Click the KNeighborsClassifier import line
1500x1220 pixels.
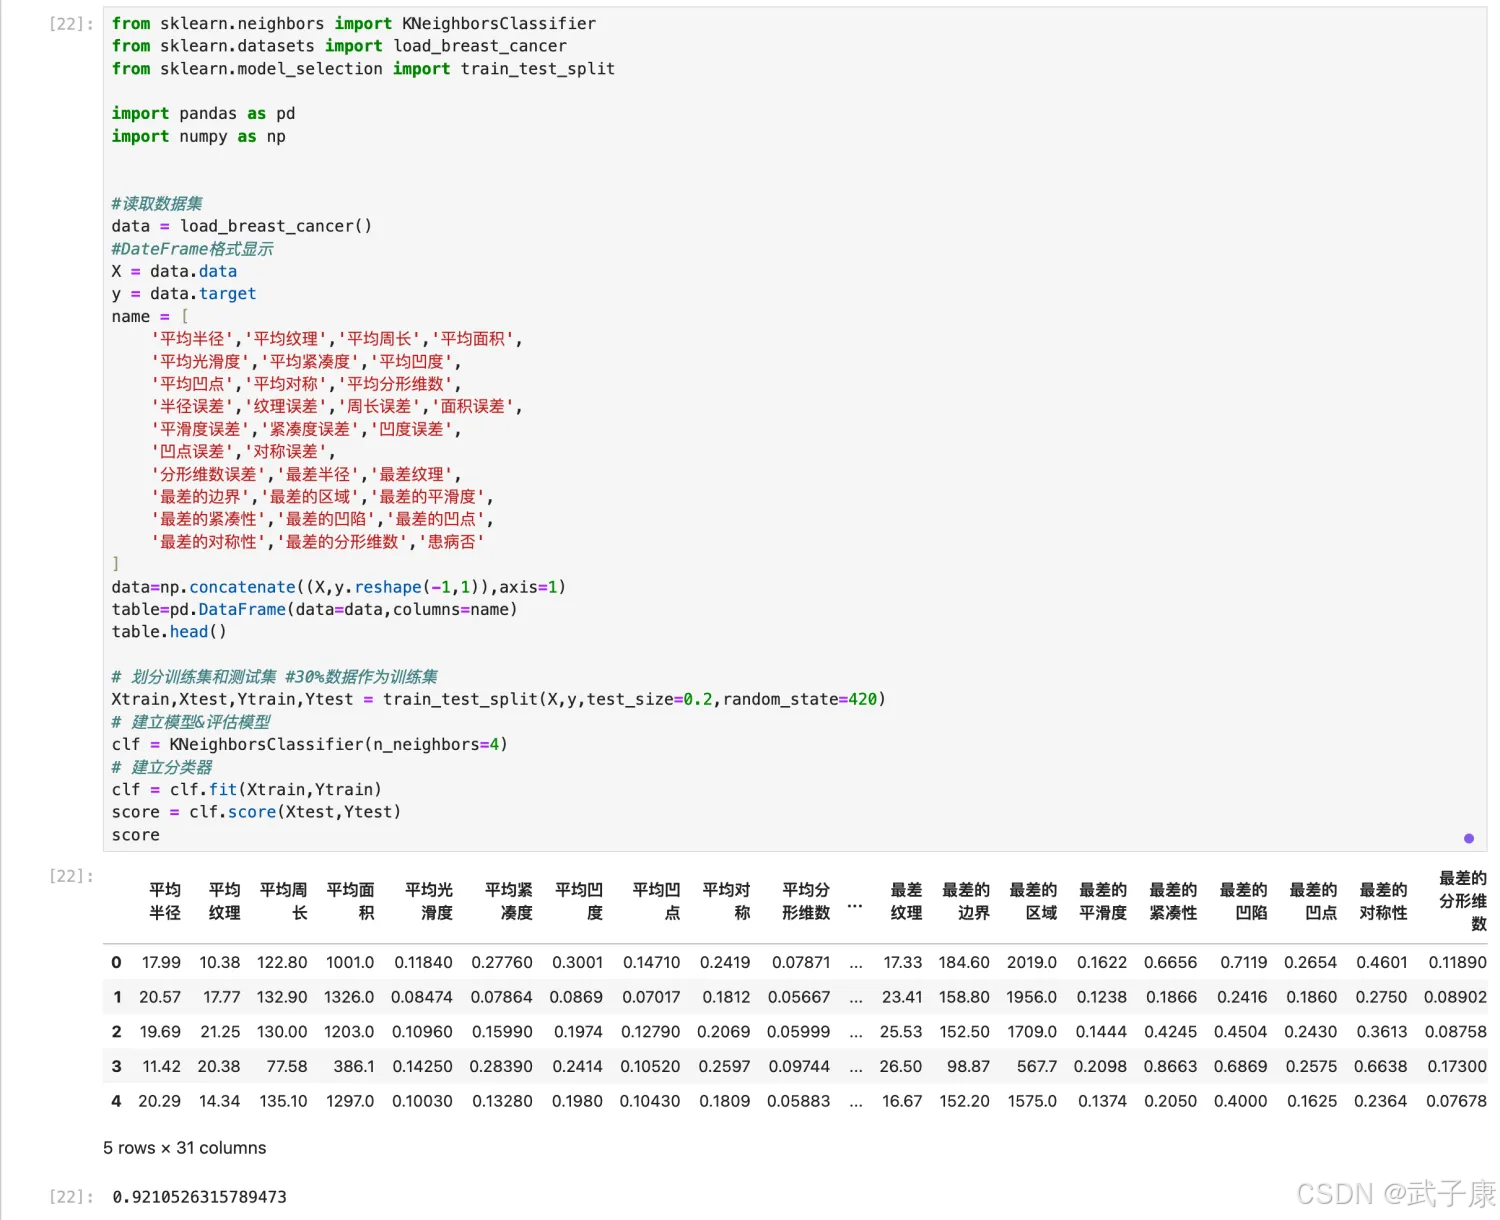point(354,23)
